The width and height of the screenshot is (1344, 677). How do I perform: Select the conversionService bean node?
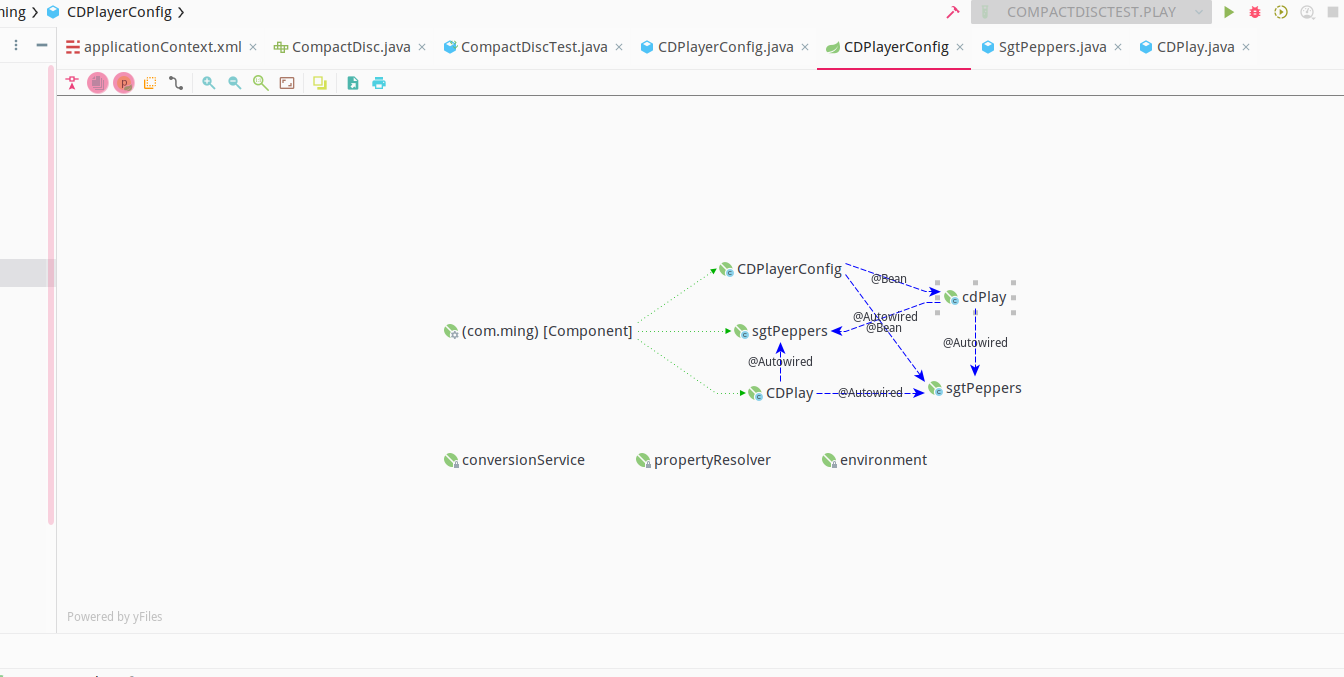point(514,460)
